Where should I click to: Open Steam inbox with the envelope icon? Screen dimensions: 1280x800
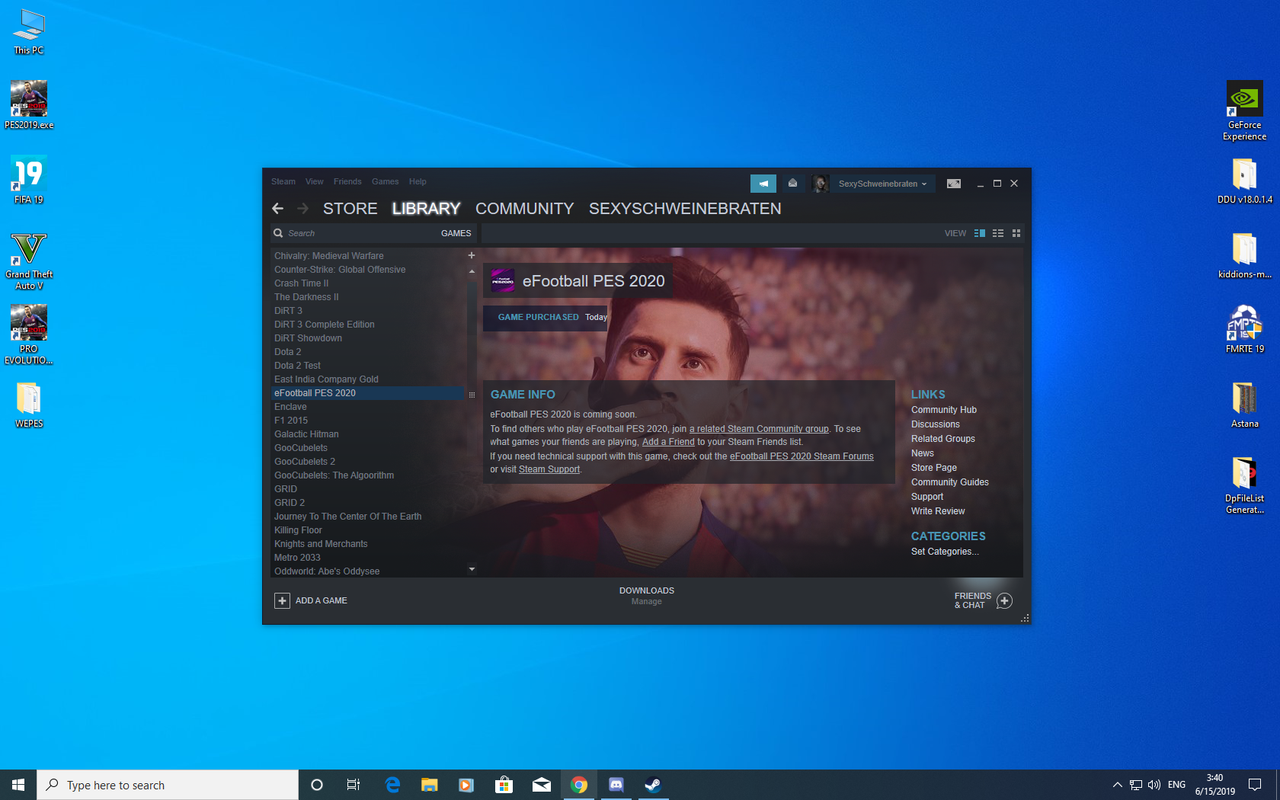click(793, 183)
